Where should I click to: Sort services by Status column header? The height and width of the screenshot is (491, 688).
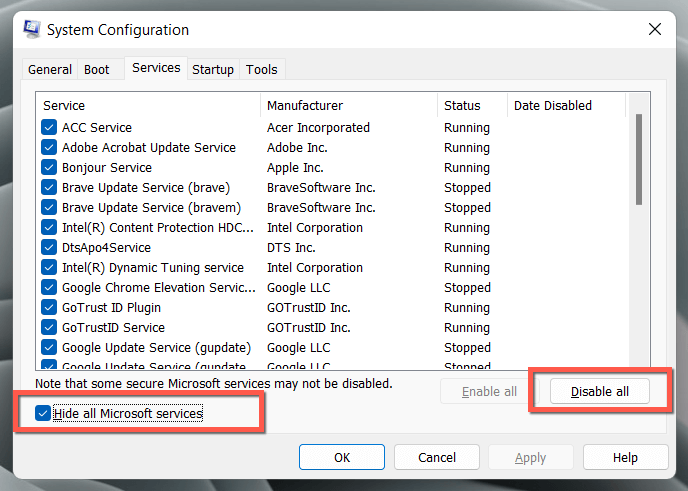462,106
